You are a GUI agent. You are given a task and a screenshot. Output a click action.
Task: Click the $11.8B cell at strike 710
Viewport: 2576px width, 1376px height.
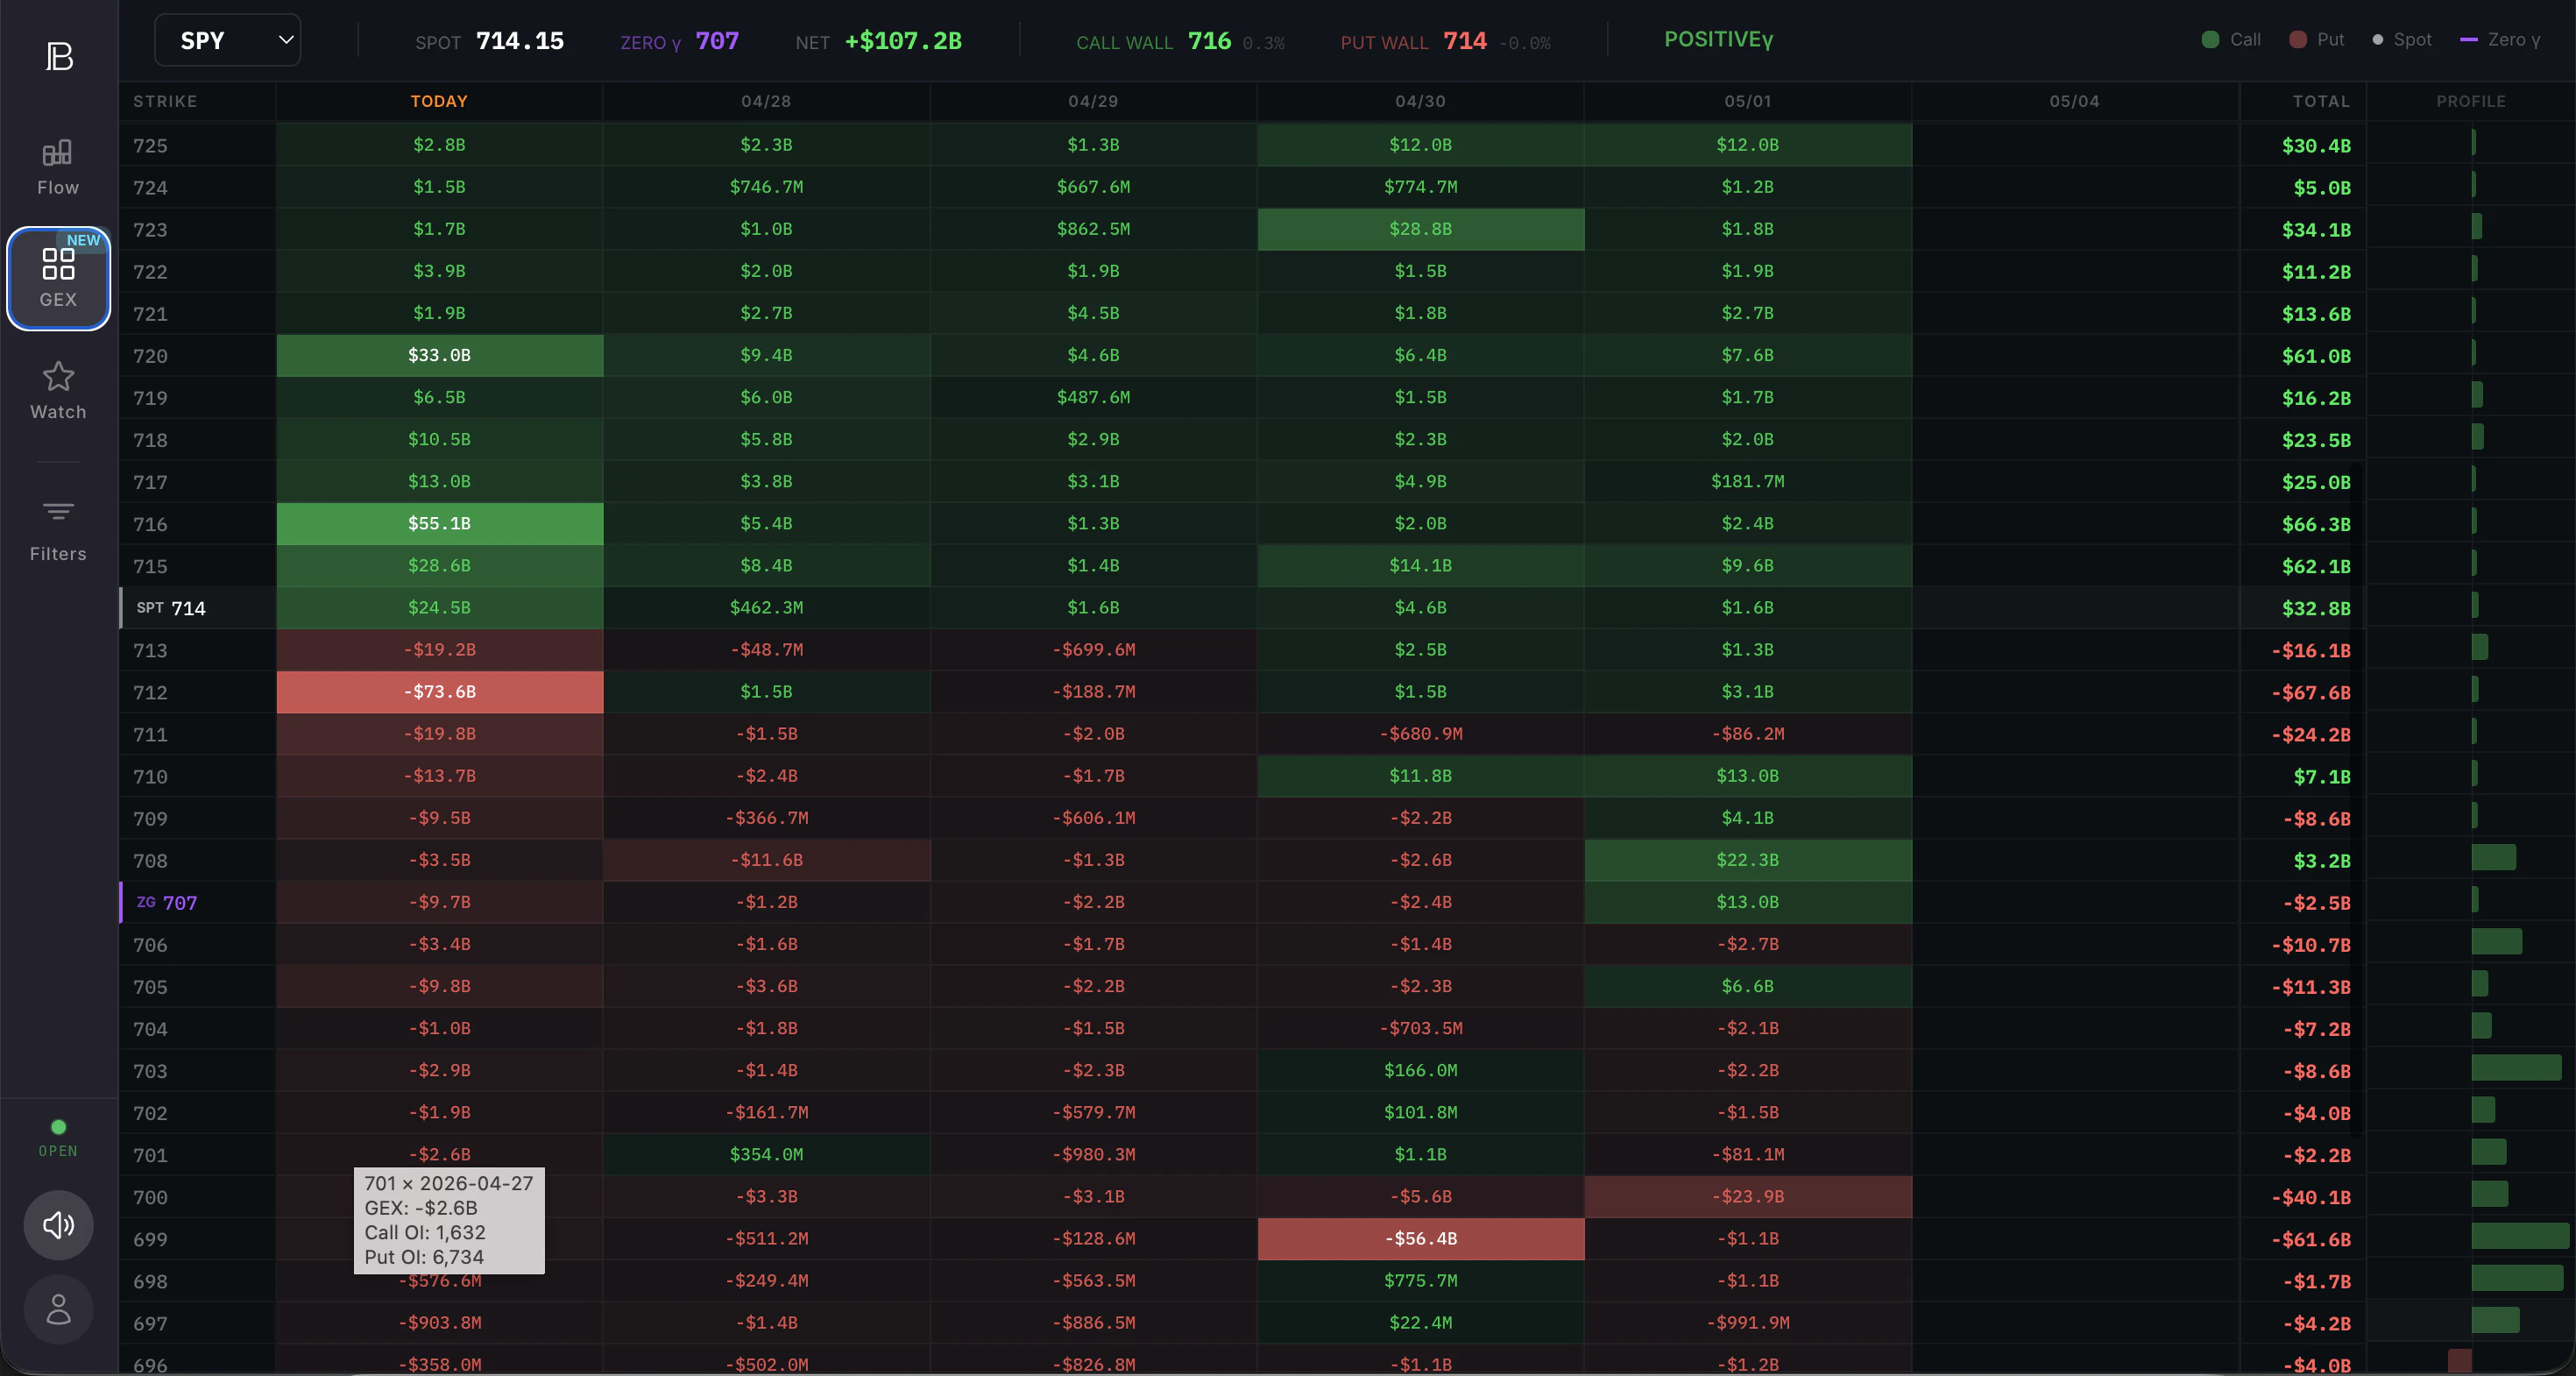pyautogui.click(x=1420, y=776)
